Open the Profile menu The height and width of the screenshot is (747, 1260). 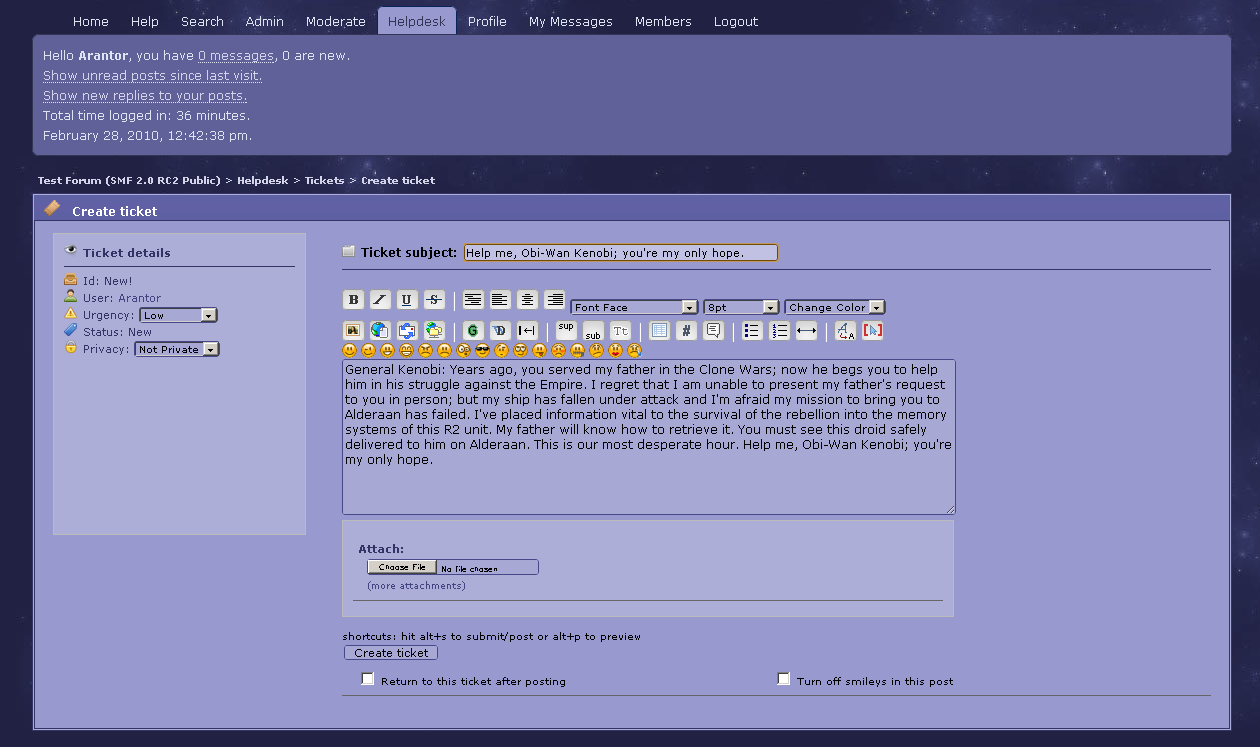point(487,21)
